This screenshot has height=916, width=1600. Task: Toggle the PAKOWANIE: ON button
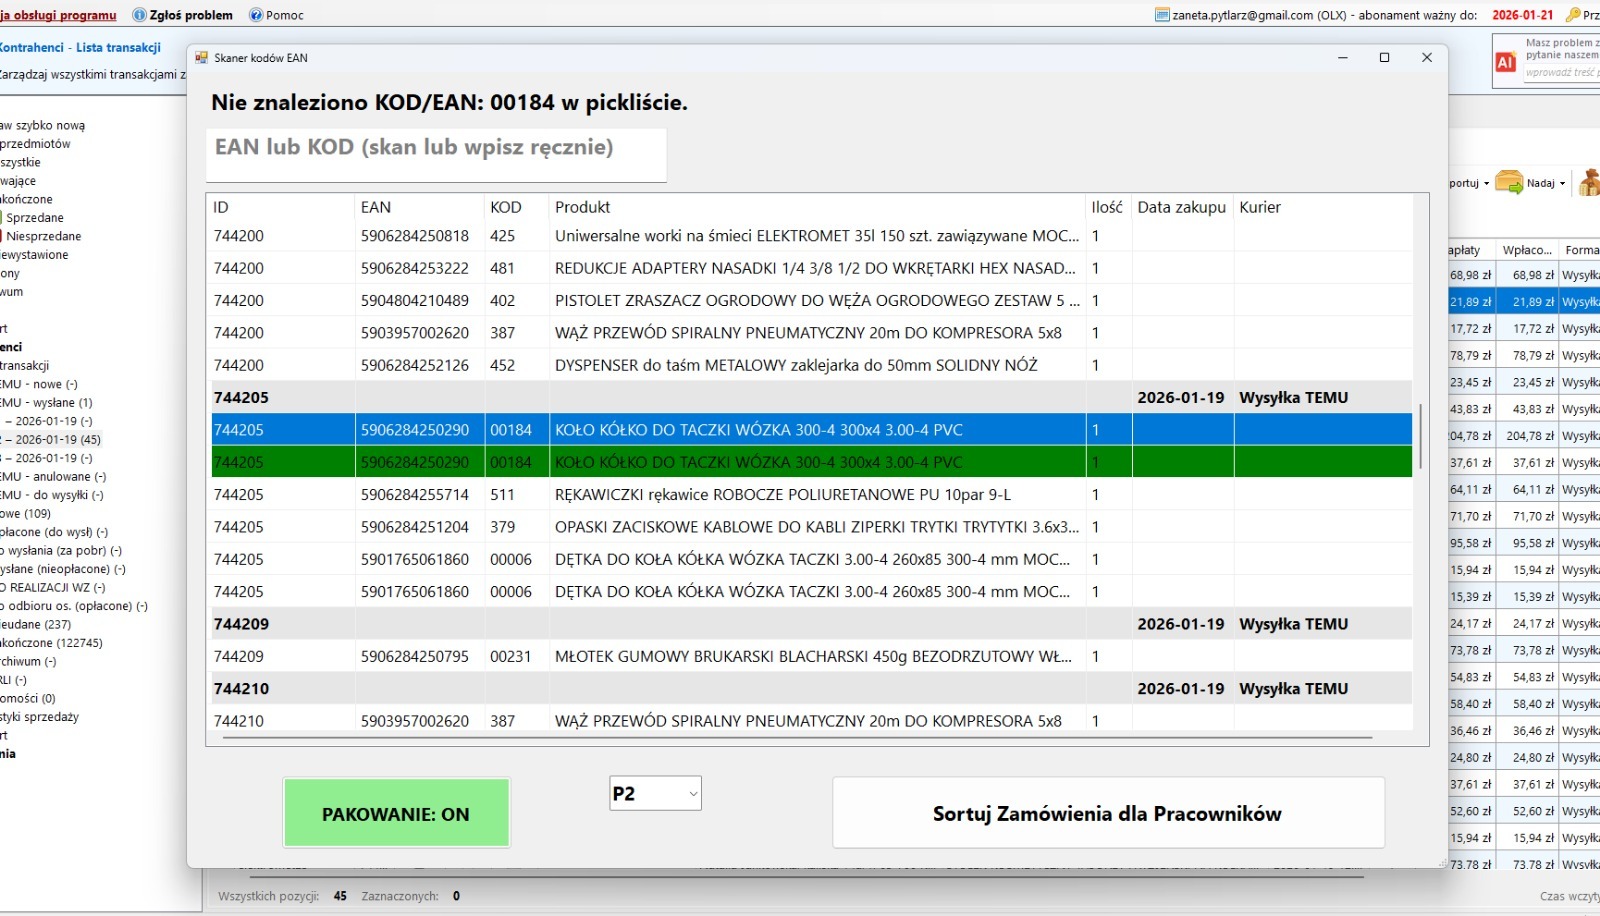click(396, 814)
